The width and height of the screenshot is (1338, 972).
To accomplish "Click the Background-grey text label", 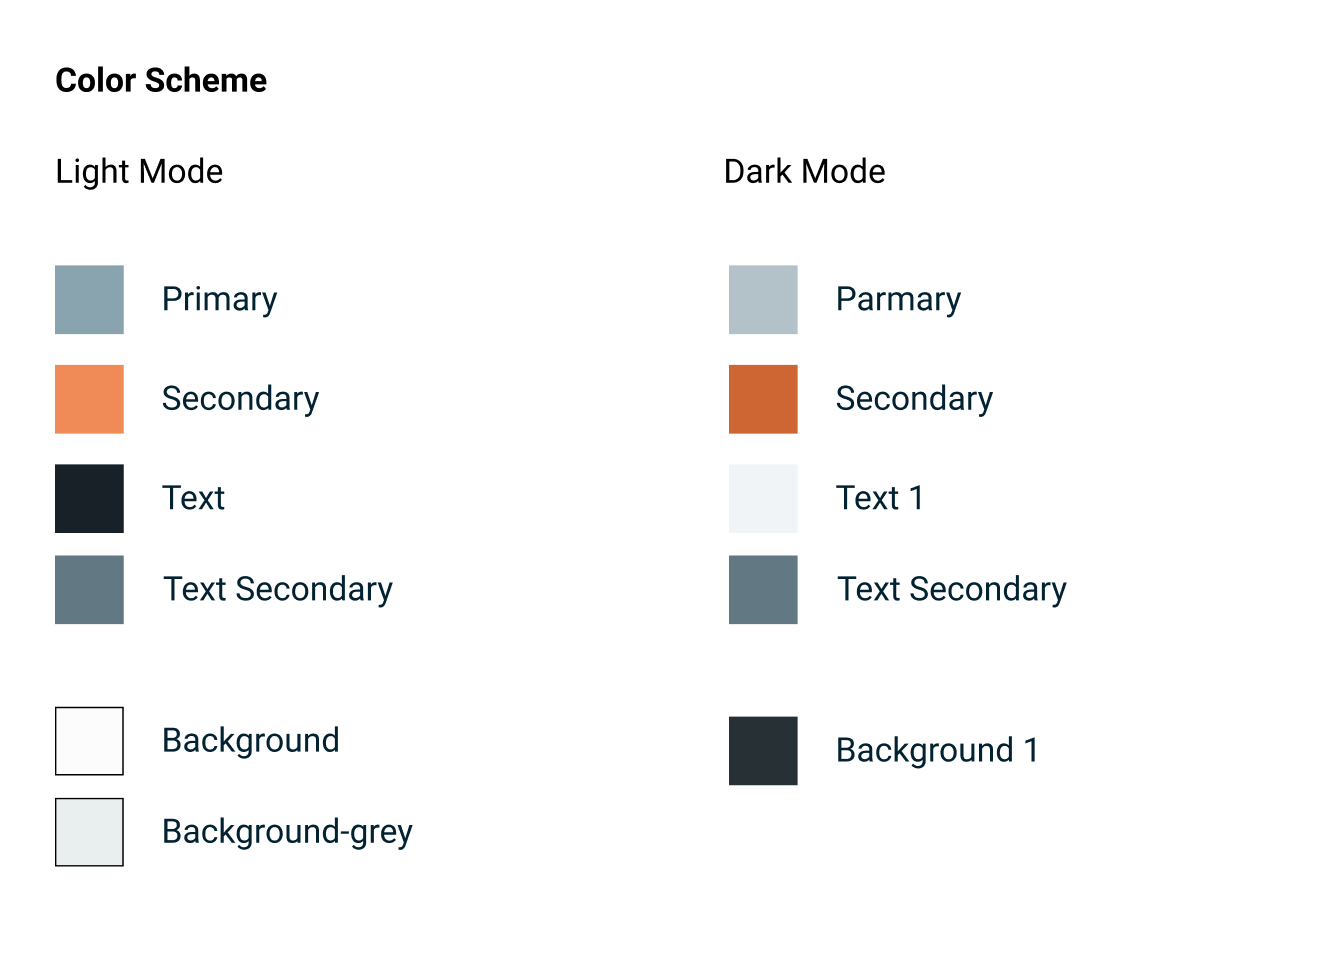I will pyautogui.click(x=287, y=832).
